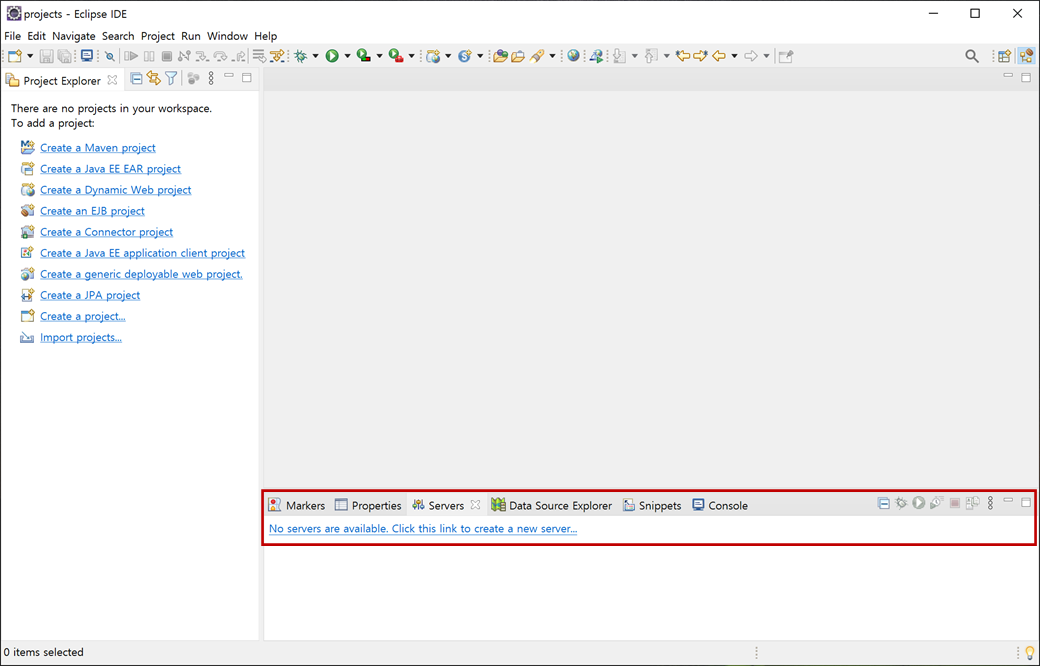Click the Back navigation arrow icon
1040x666 pixels.
719,56
